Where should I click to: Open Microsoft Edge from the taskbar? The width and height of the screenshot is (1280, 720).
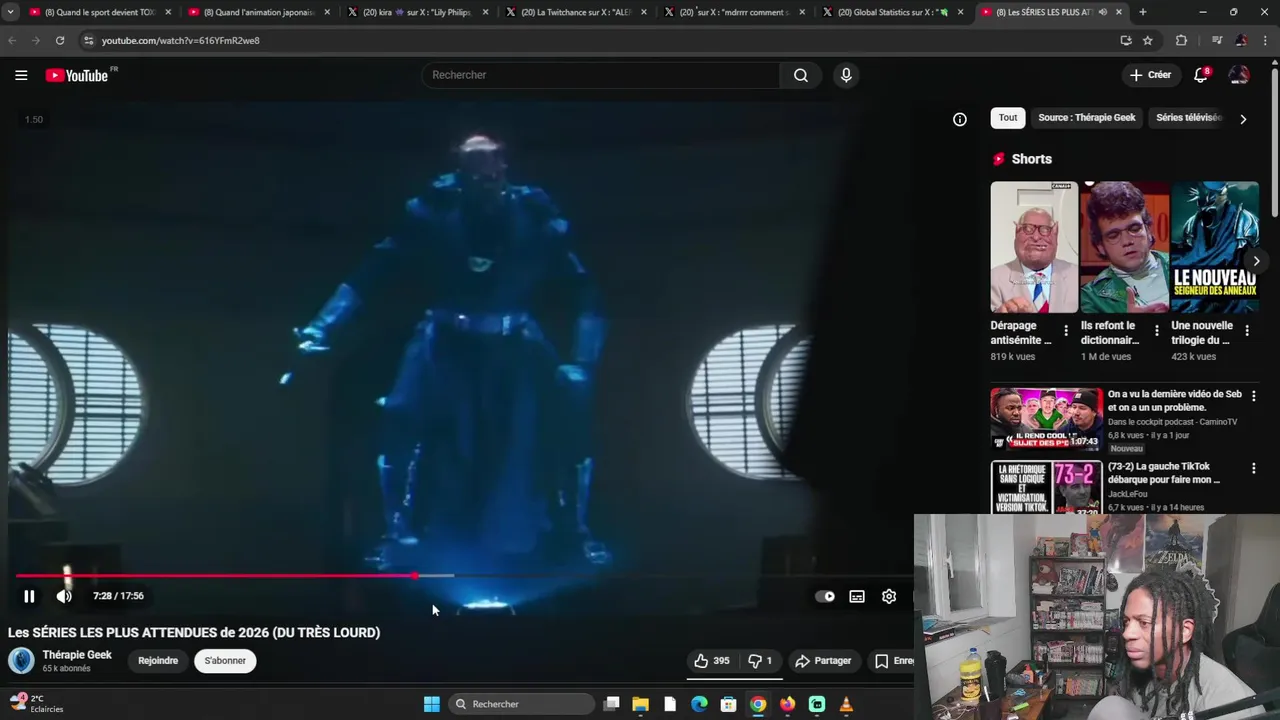(699, 704)
